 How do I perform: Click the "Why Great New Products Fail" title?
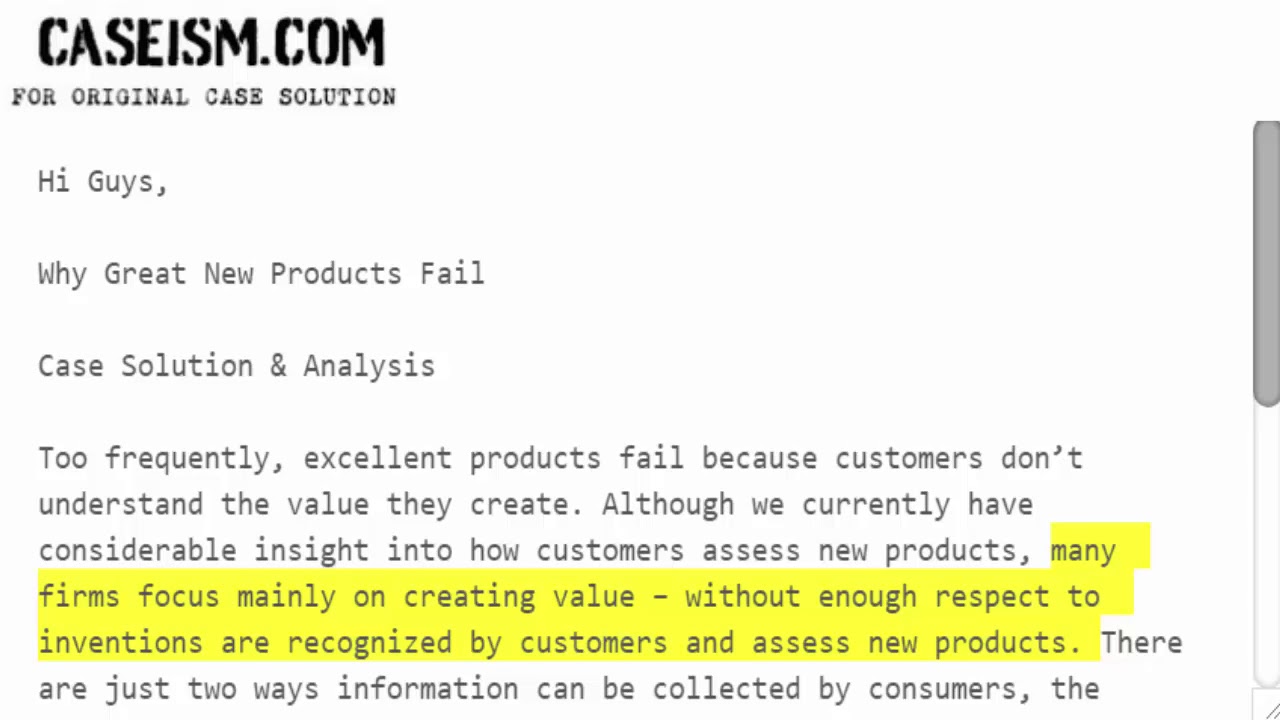[x=261, y=274]
